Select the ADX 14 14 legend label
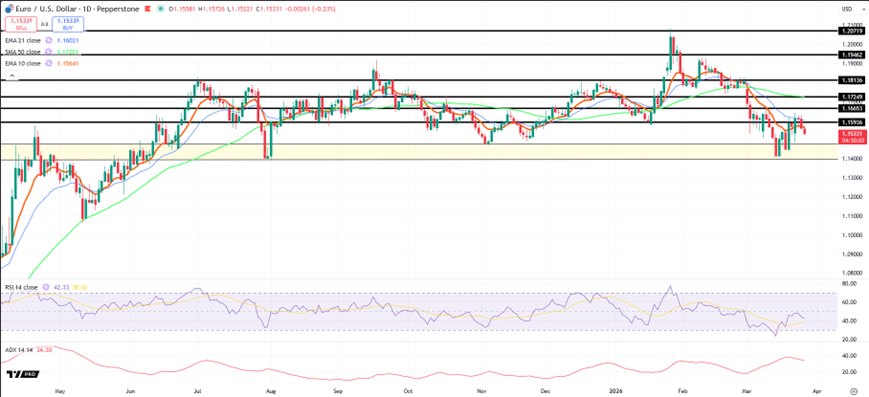This screenshot has width=869, height=397. (x=18, y=350)
